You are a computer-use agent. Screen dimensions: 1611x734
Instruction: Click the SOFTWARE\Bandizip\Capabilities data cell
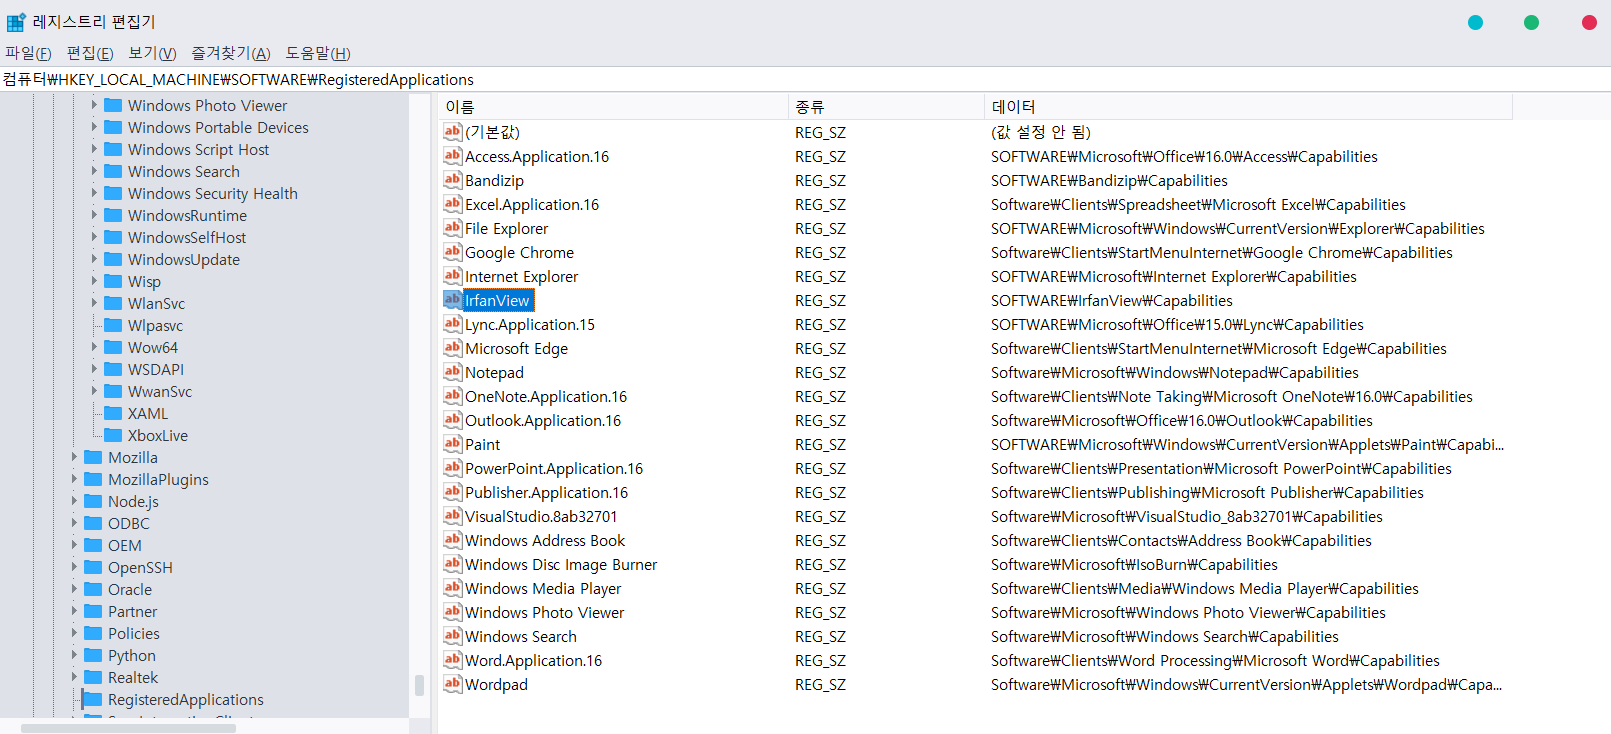[1109, 180]
